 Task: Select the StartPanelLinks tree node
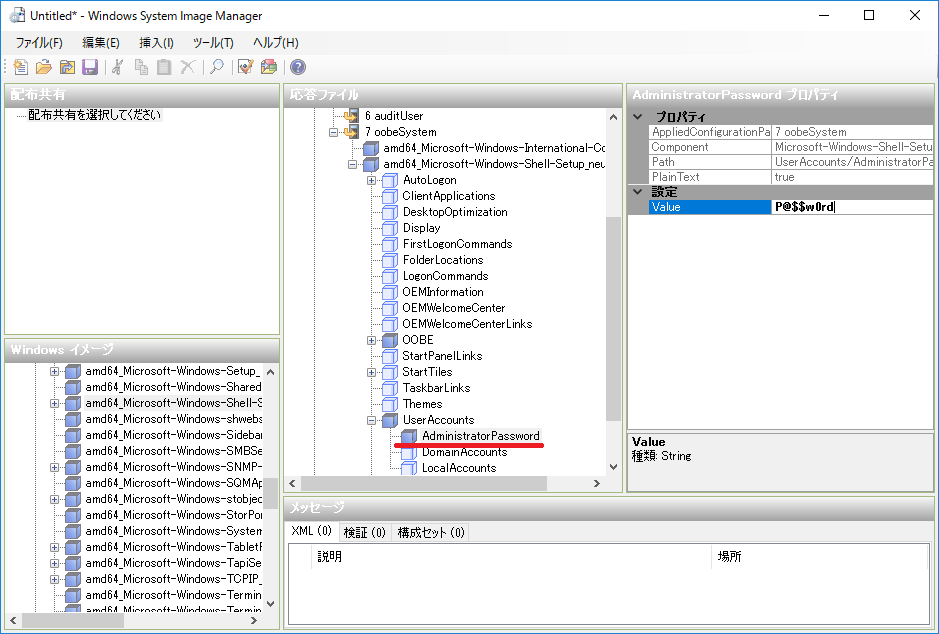[x=442, y=356]
